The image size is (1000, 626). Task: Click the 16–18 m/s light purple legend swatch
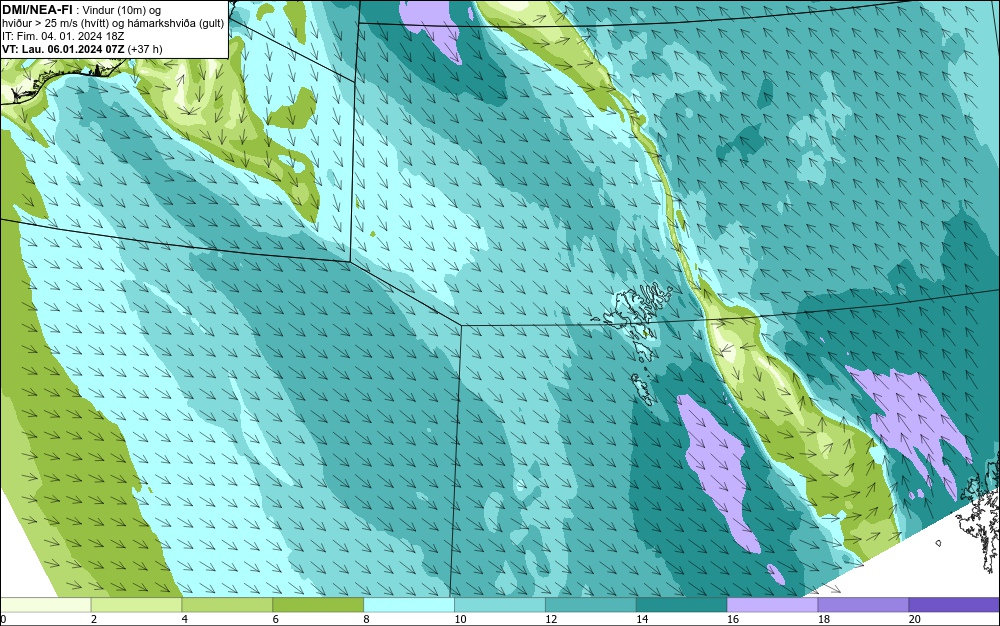coord(772,605)
